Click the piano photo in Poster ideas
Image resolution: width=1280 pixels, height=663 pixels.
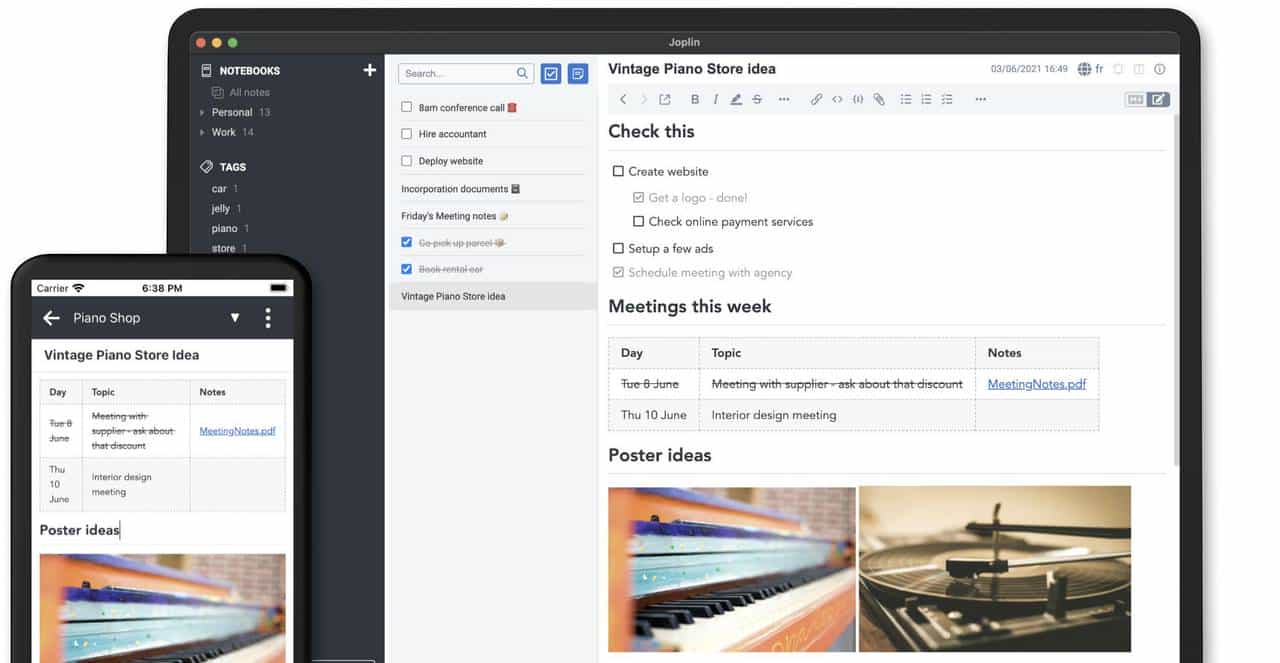point(732,570)
